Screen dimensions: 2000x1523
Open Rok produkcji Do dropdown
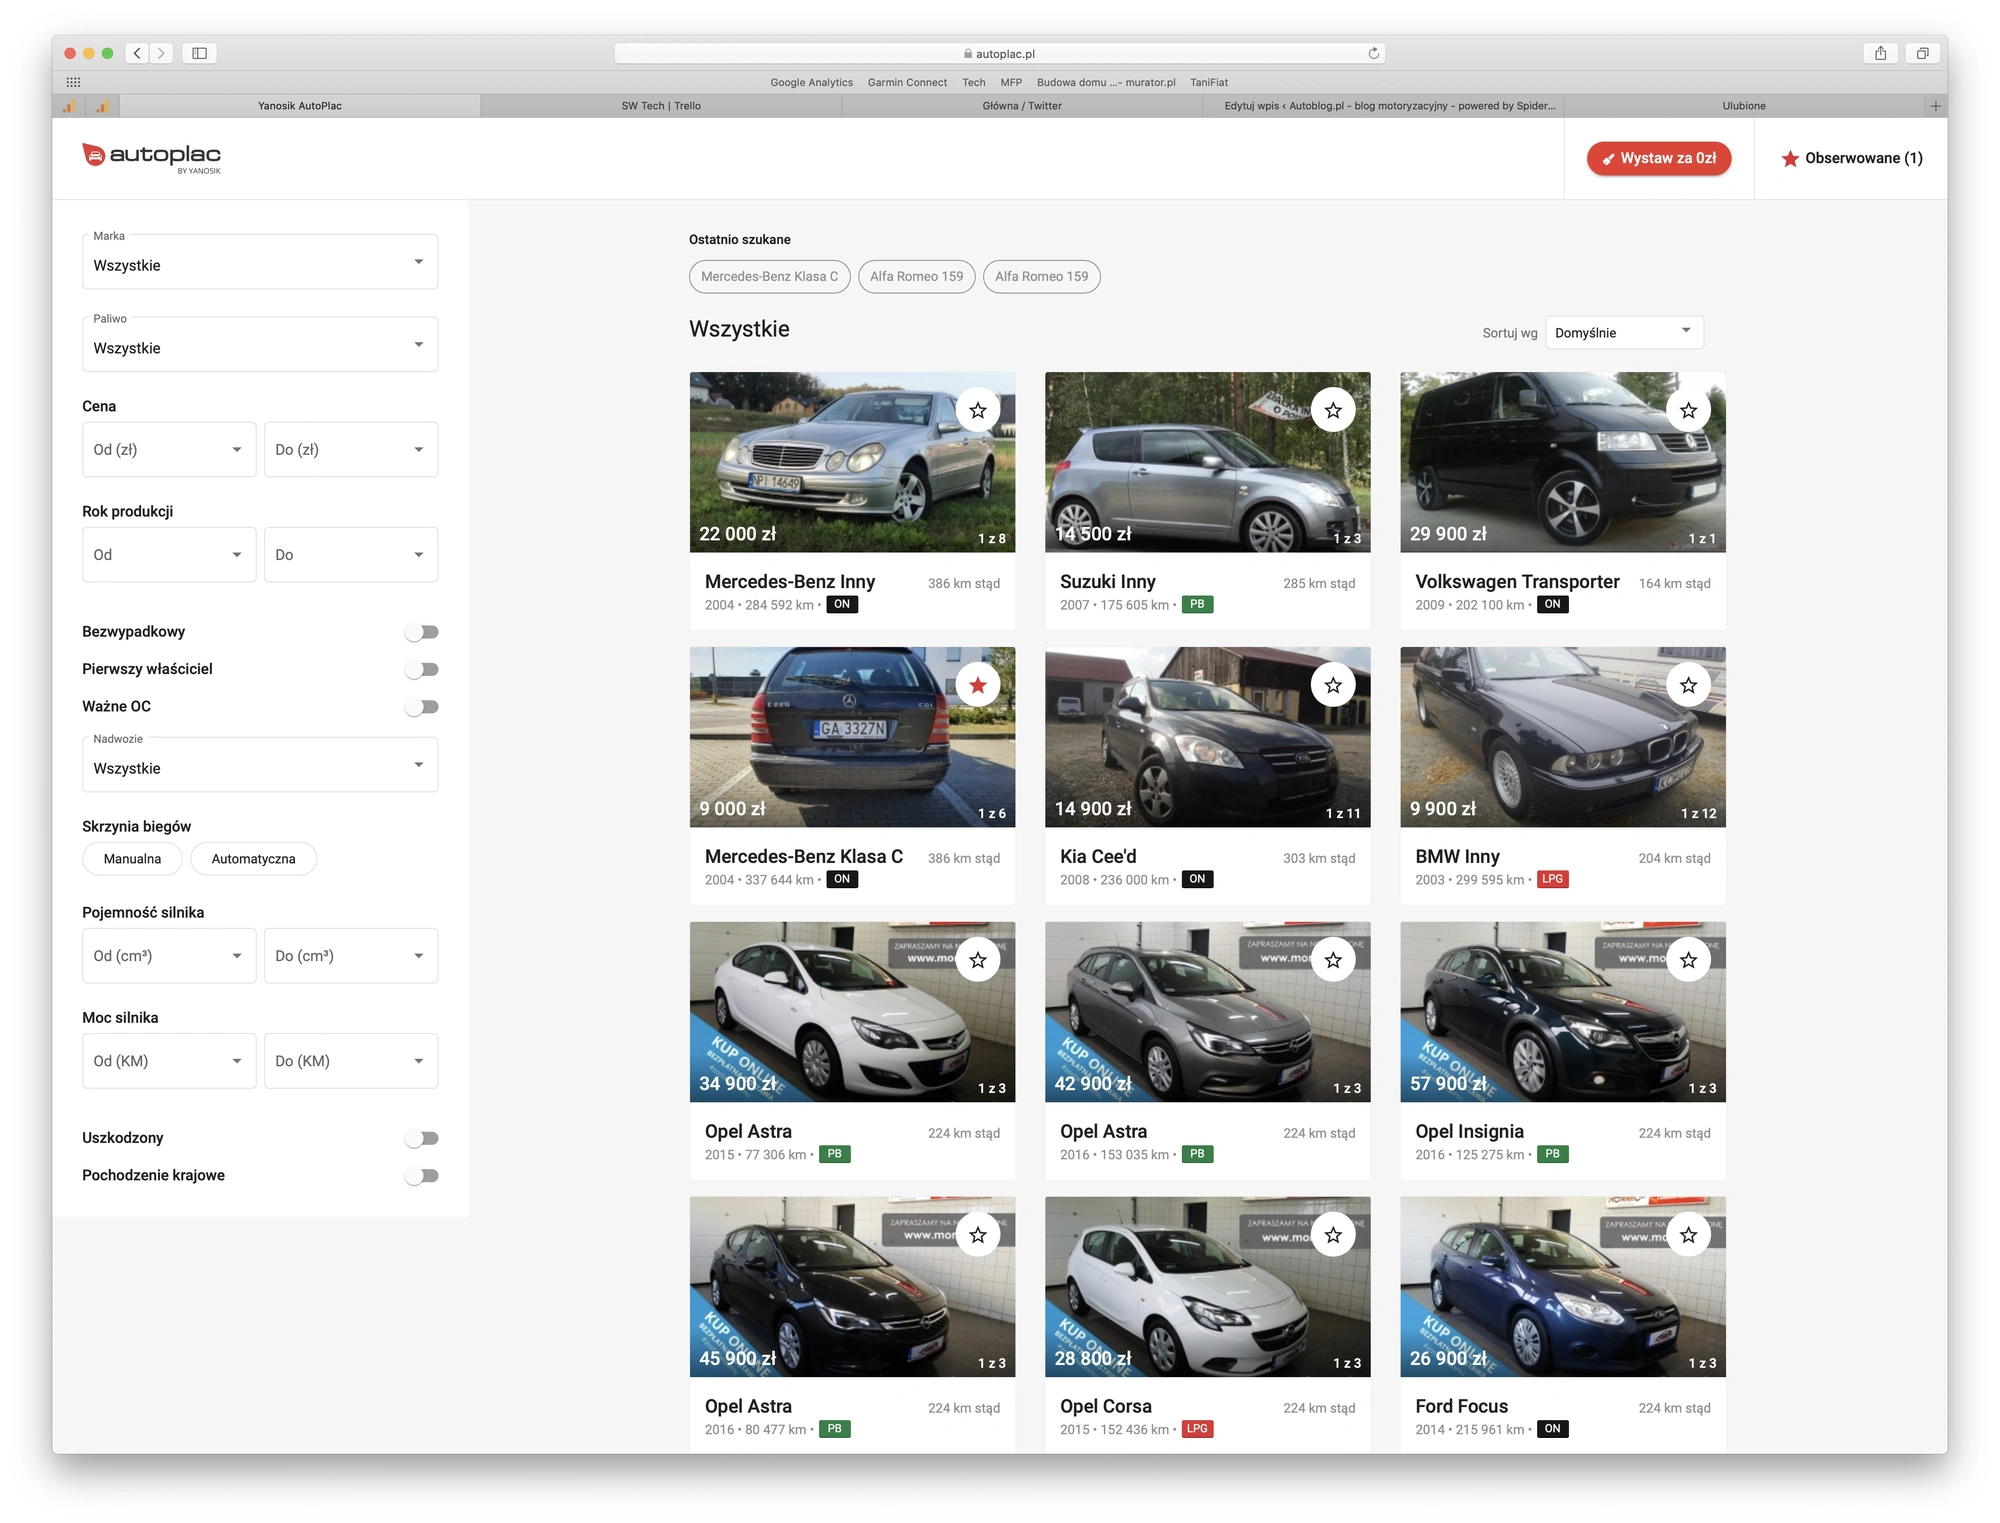pos(351,554)
